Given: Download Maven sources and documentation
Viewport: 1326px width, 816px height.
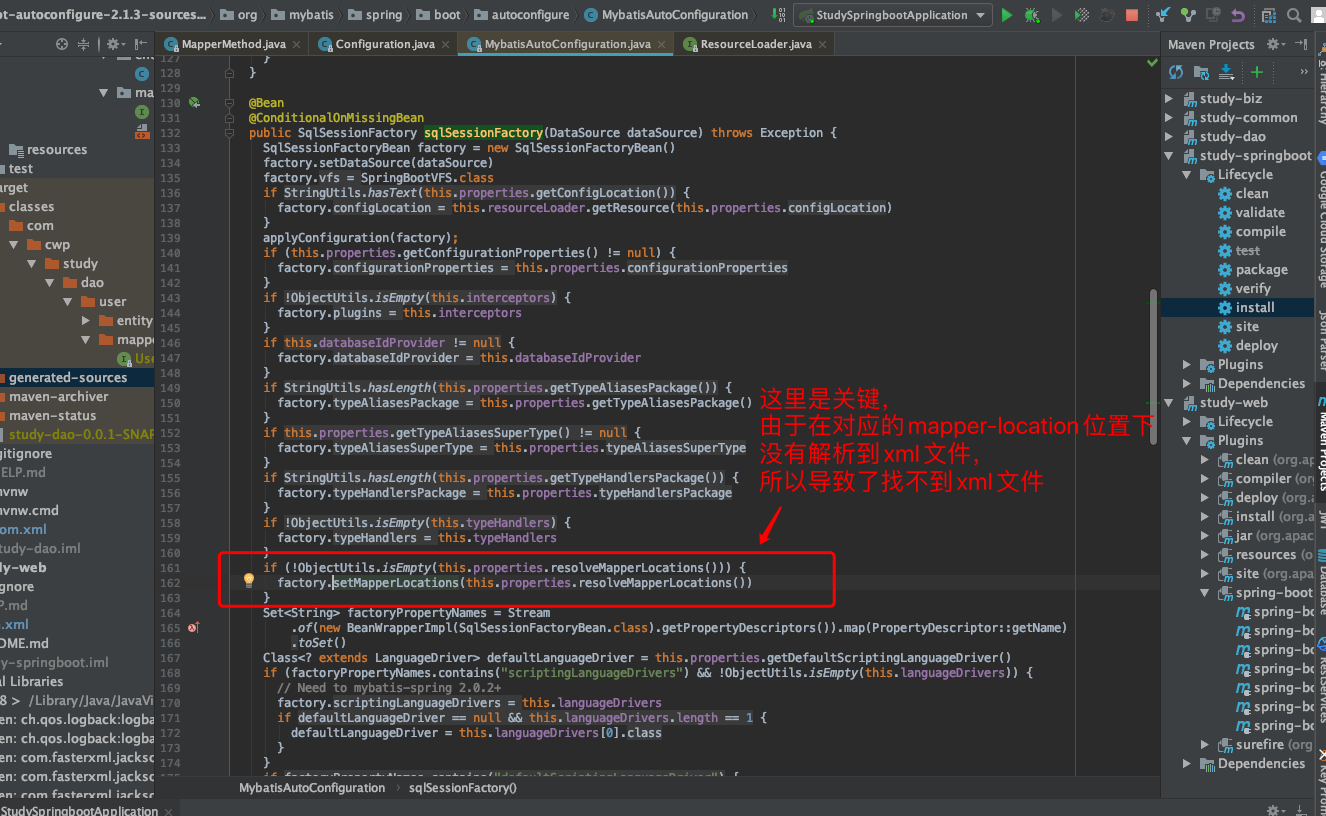Looking at the screenshot, I should coord(1226,72).
